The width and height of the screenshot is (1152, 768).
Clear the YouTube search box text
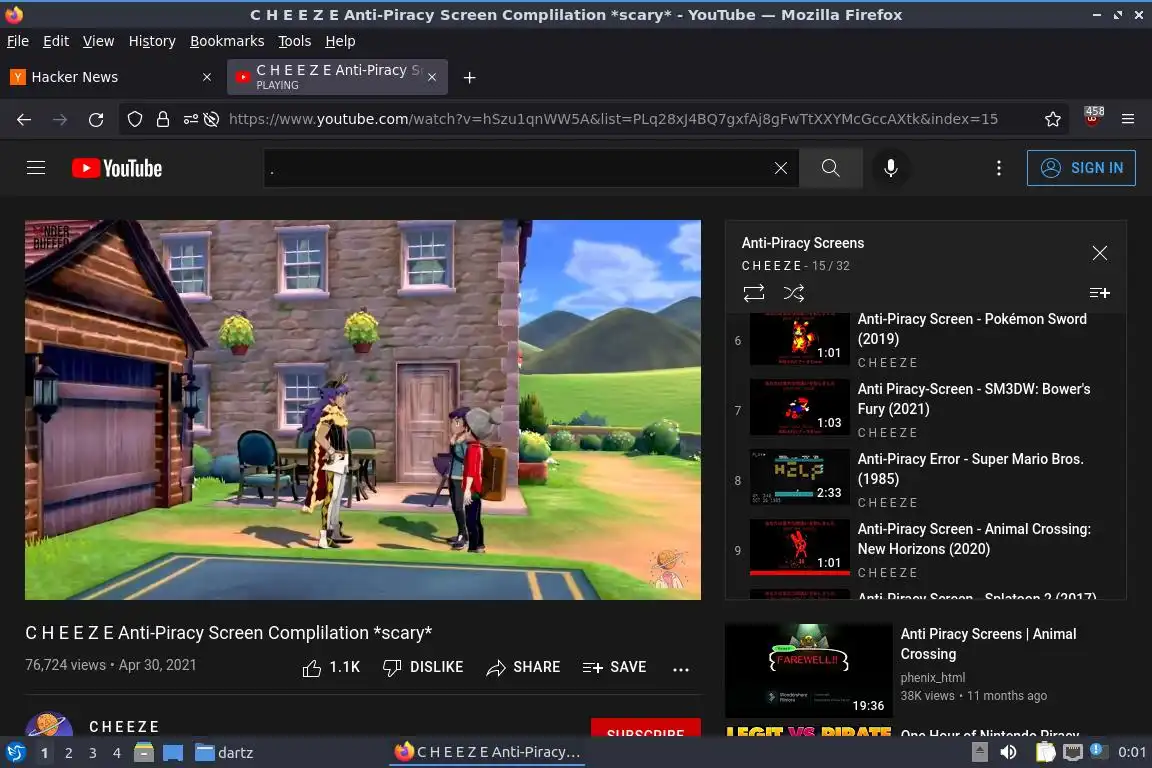[780, 168]
